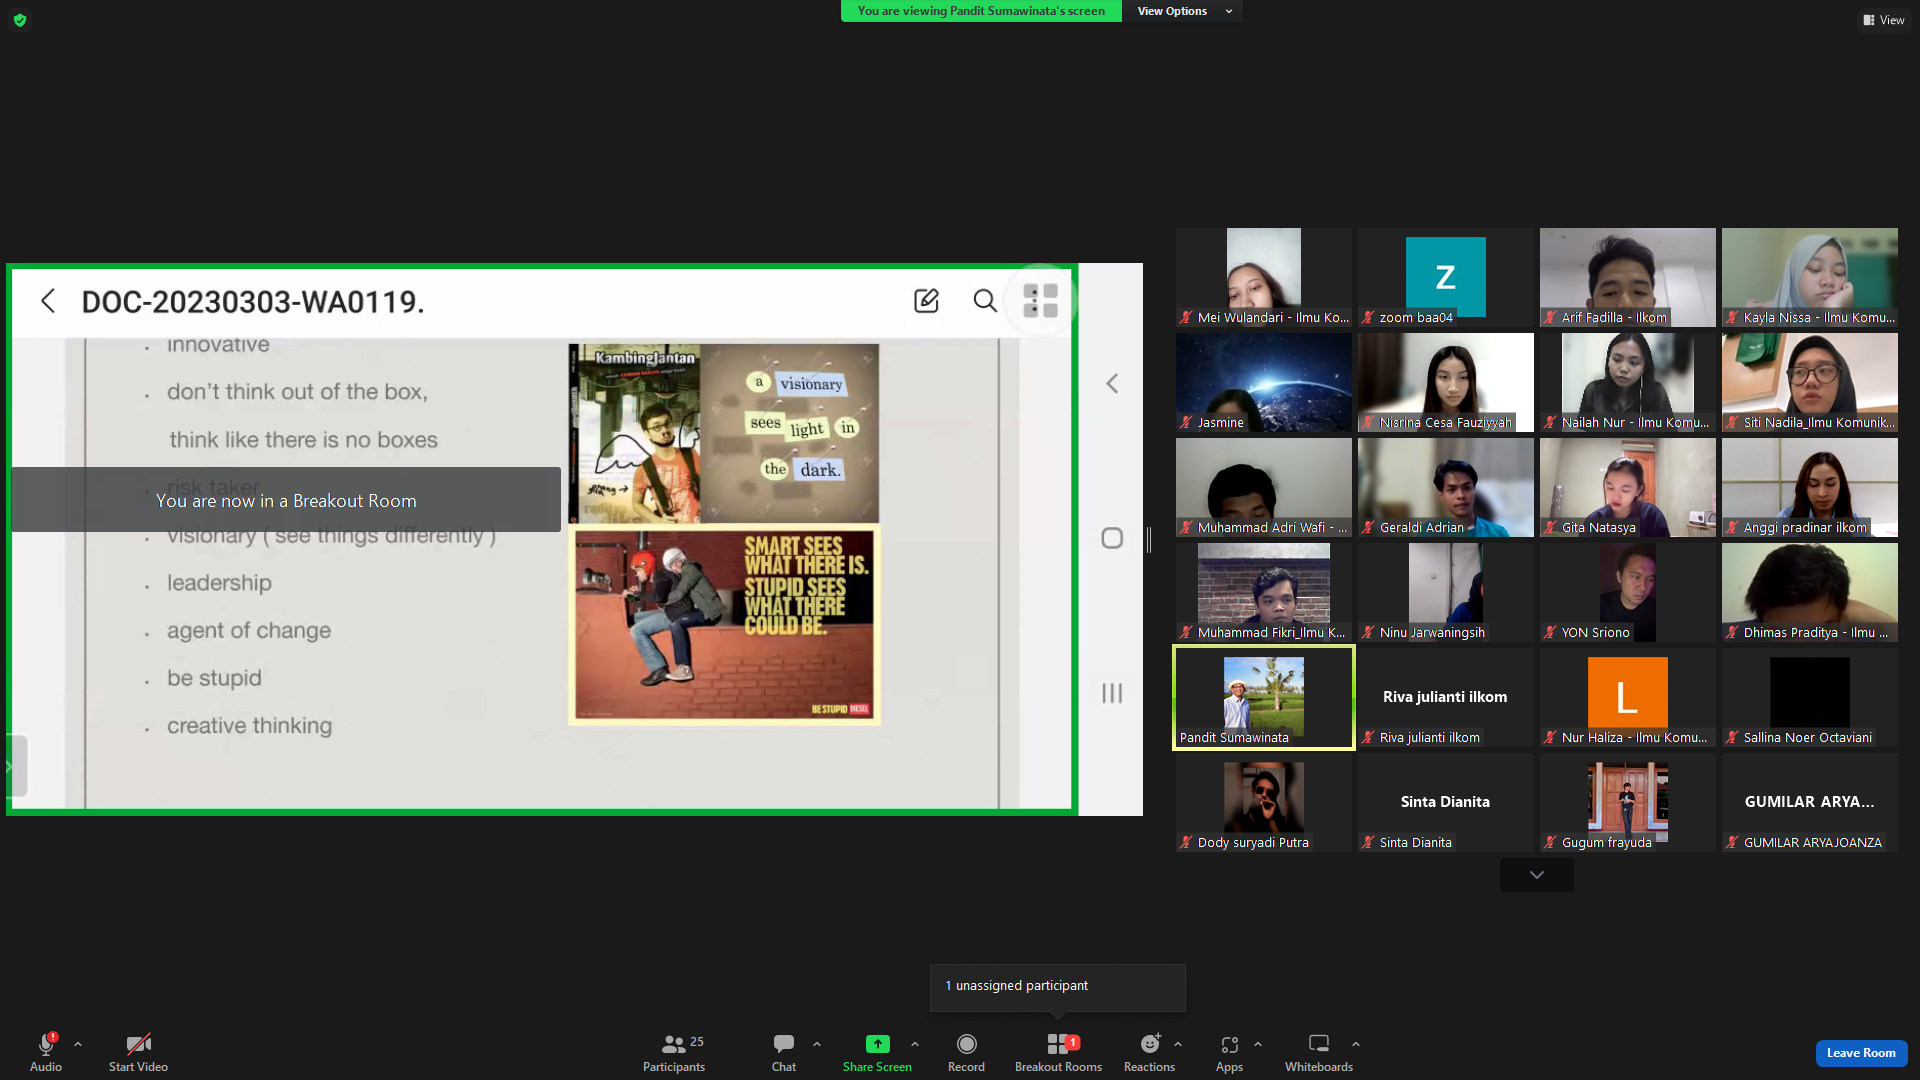Click the Leave Room button

tap(1861, 1053)
